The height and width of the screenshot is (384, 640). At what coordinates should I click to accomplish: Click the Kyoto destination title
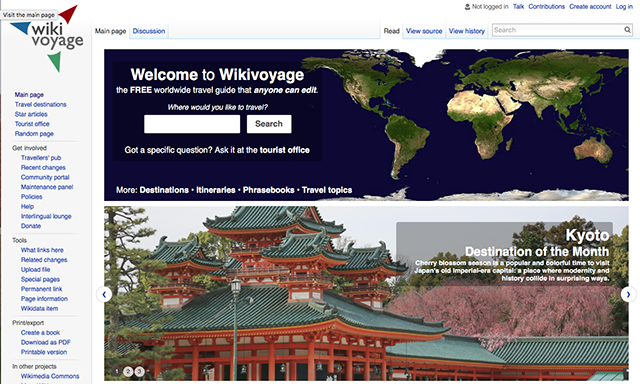click(587, 235)
